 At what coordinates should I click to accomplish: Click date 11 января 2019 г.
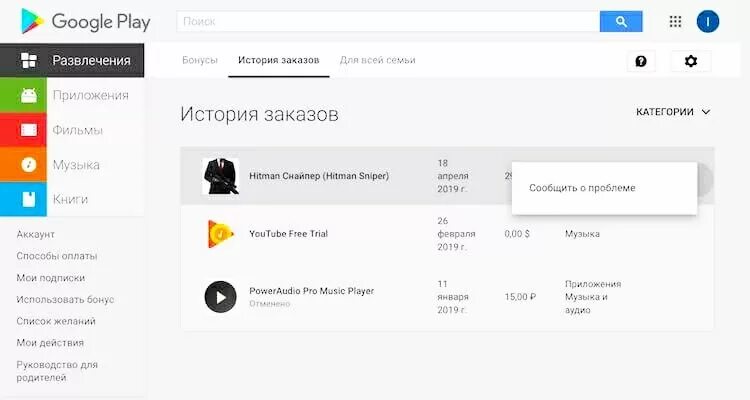pos(452,297)
